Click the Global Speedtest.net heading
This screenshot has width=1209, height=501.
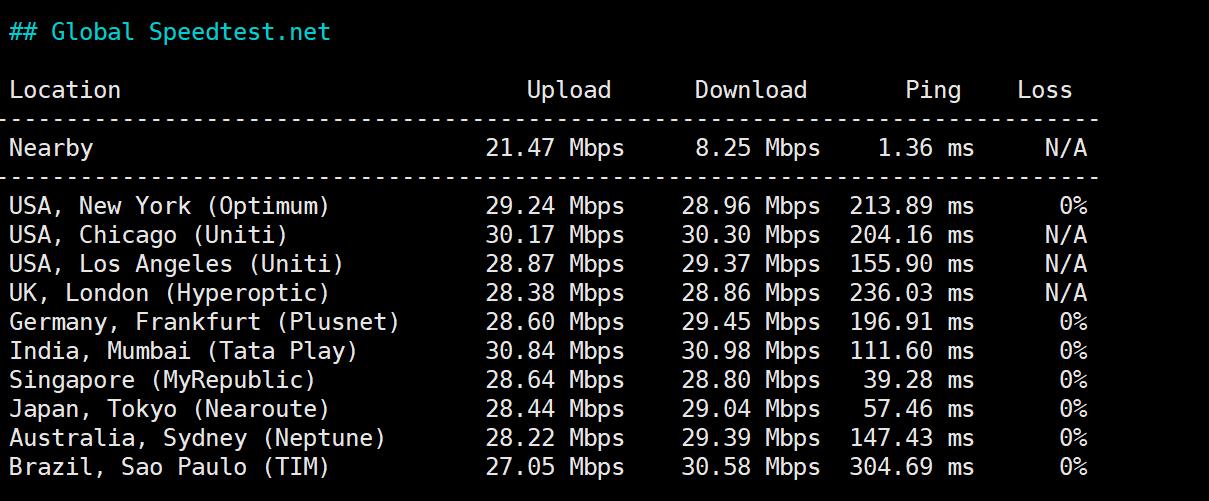(x=170, y=32)
